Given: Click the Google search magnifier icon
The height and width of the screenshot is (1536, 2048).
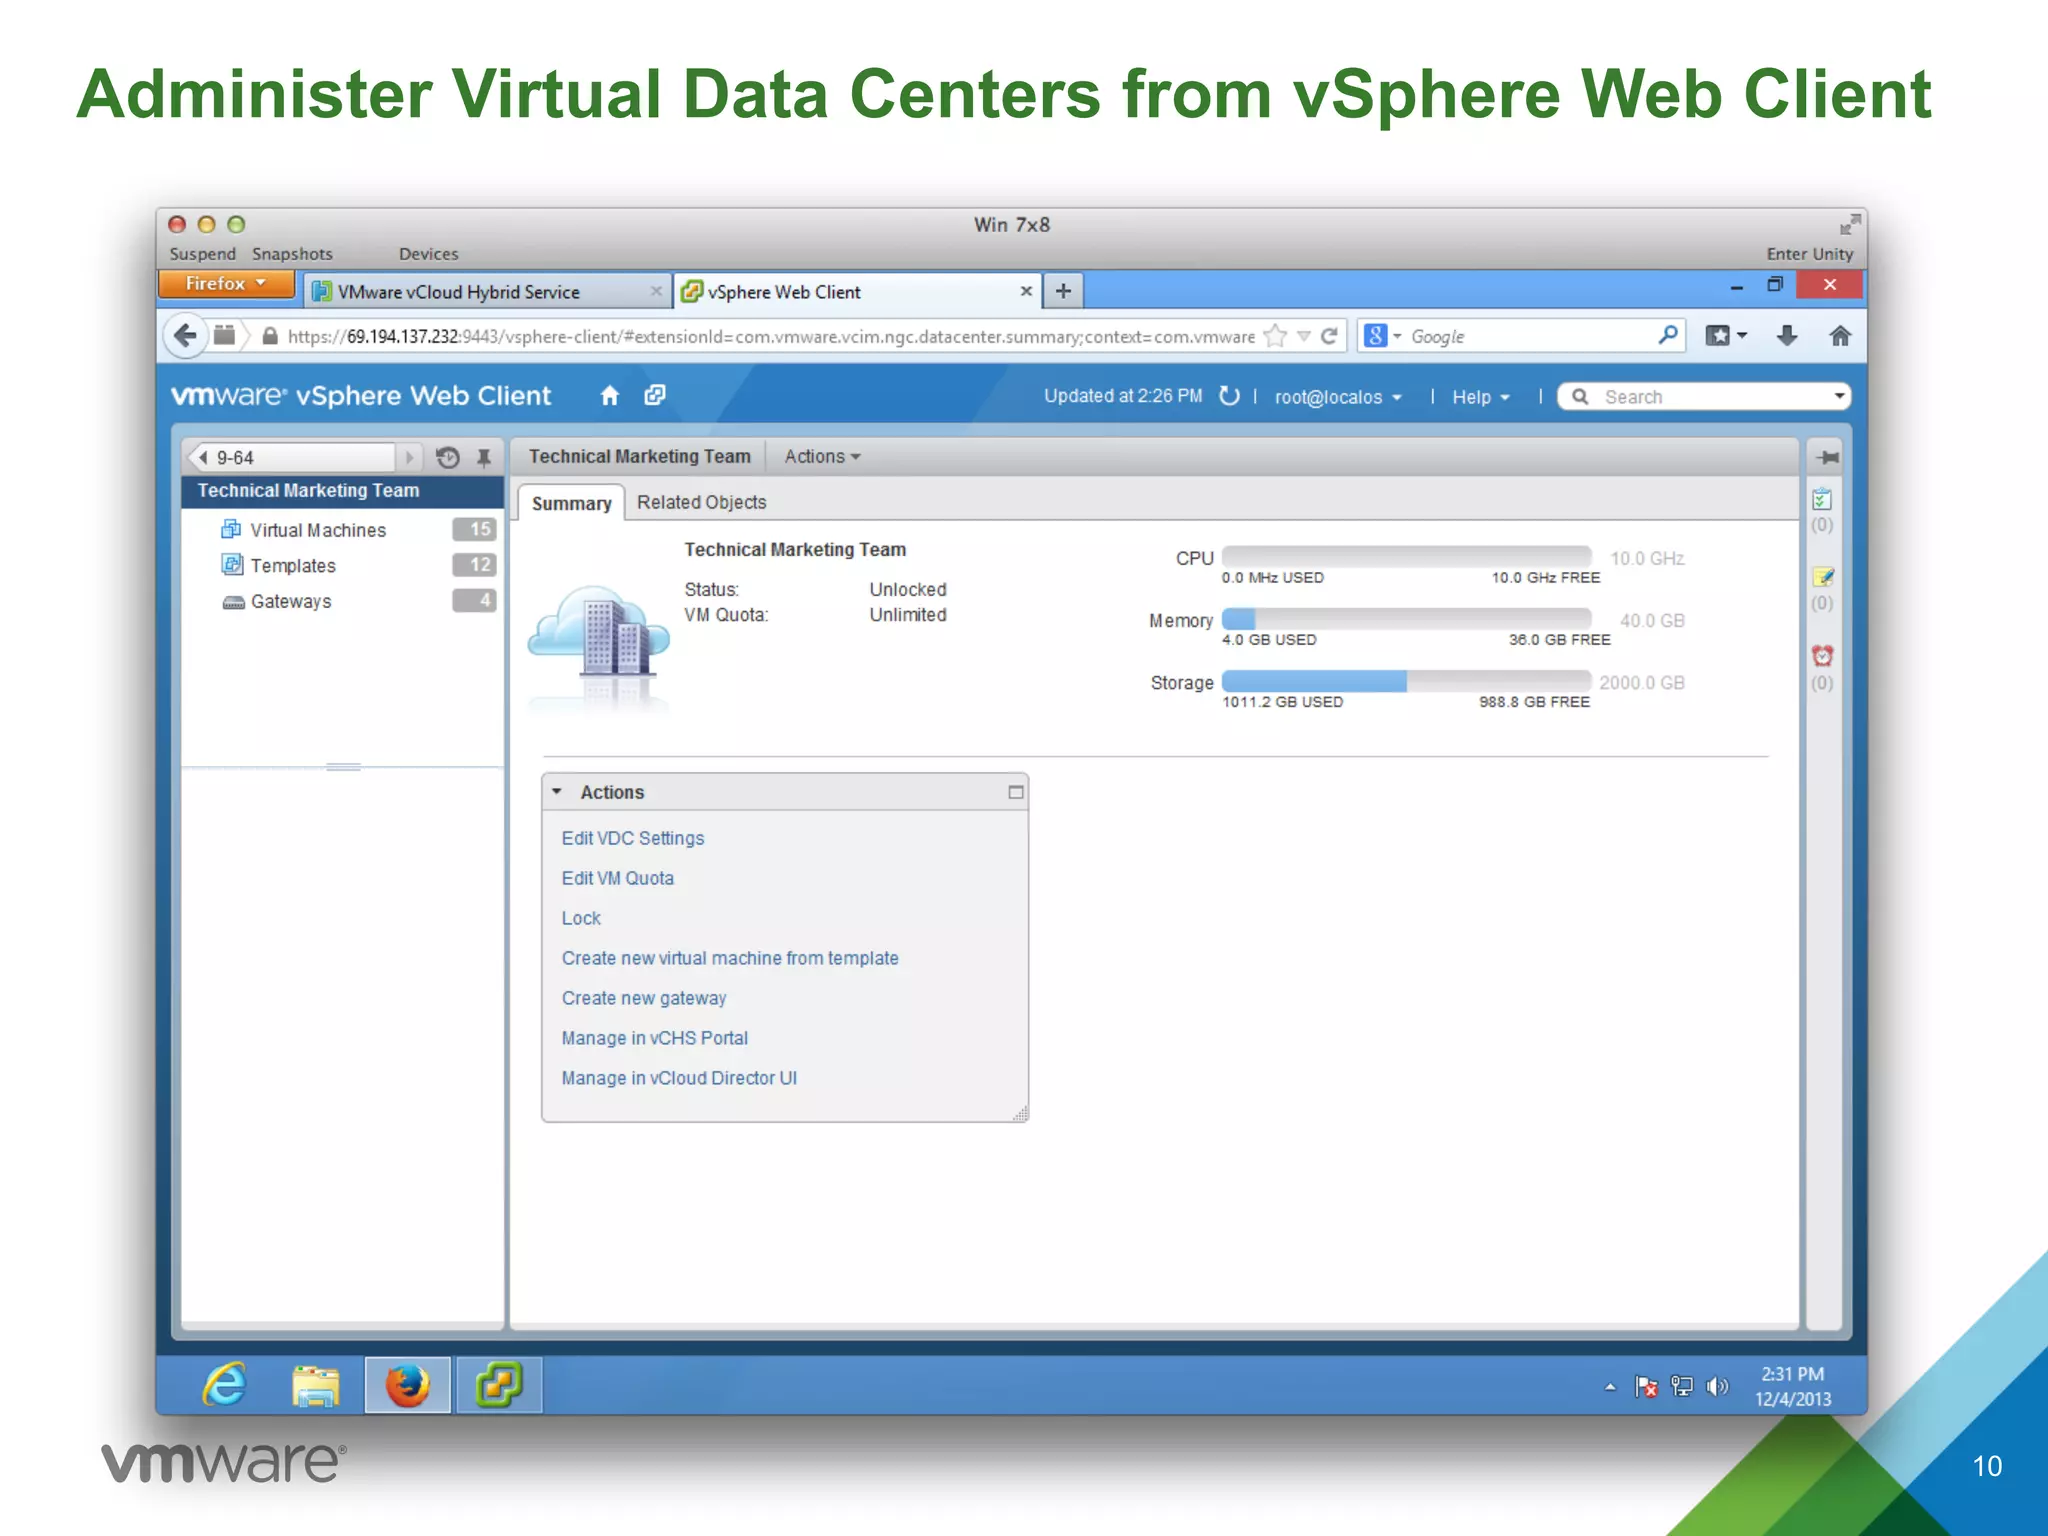Looking at the screenshot, I should 1667,336.
